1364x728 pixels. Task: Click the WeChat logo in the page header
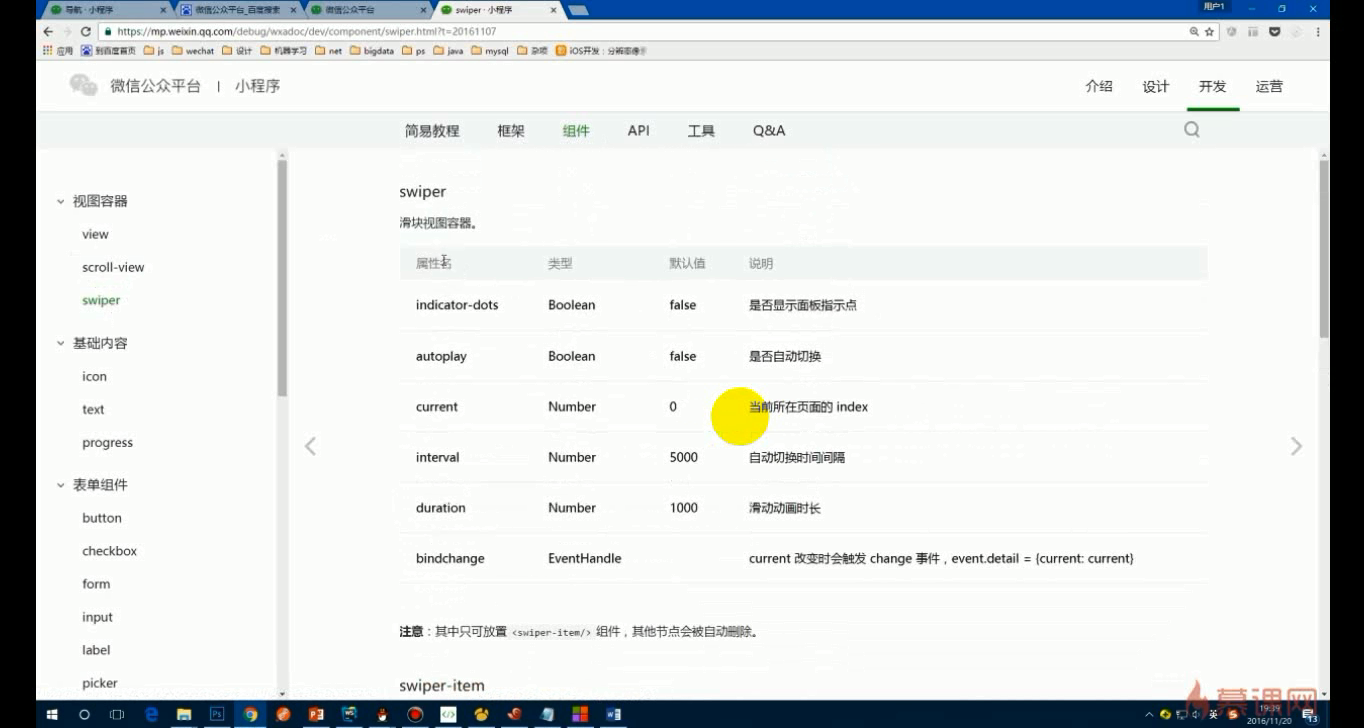pos(83,86)
